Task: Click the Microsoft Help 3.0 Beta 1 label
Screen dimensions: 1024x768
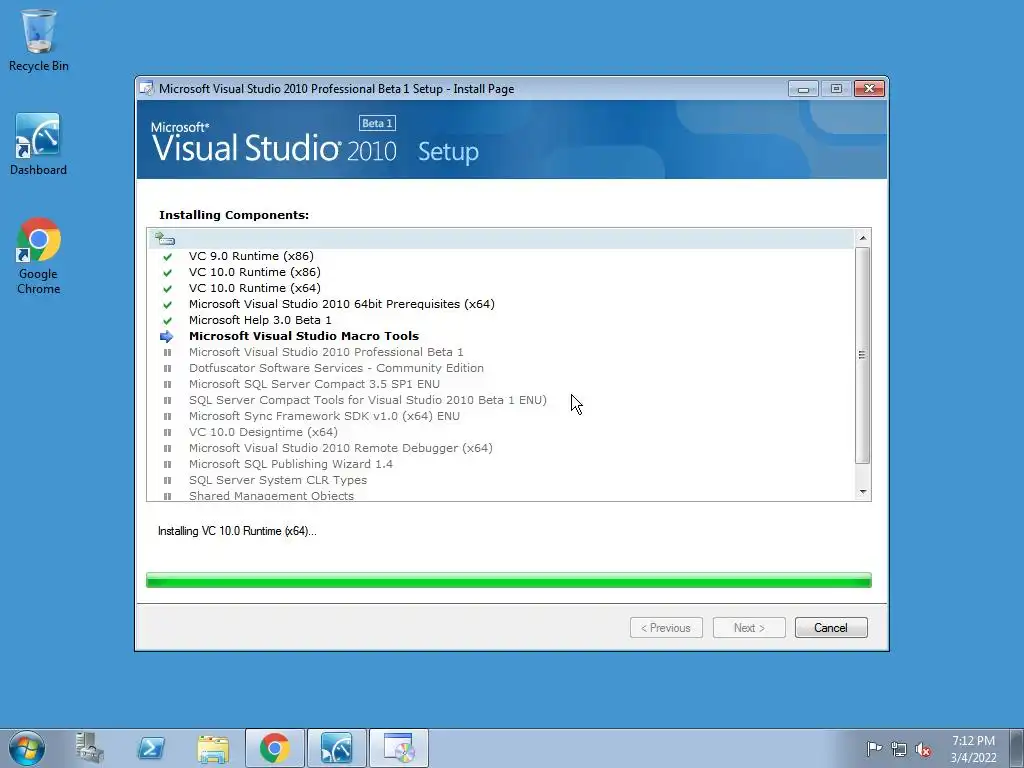Action: tap(260, 320)
